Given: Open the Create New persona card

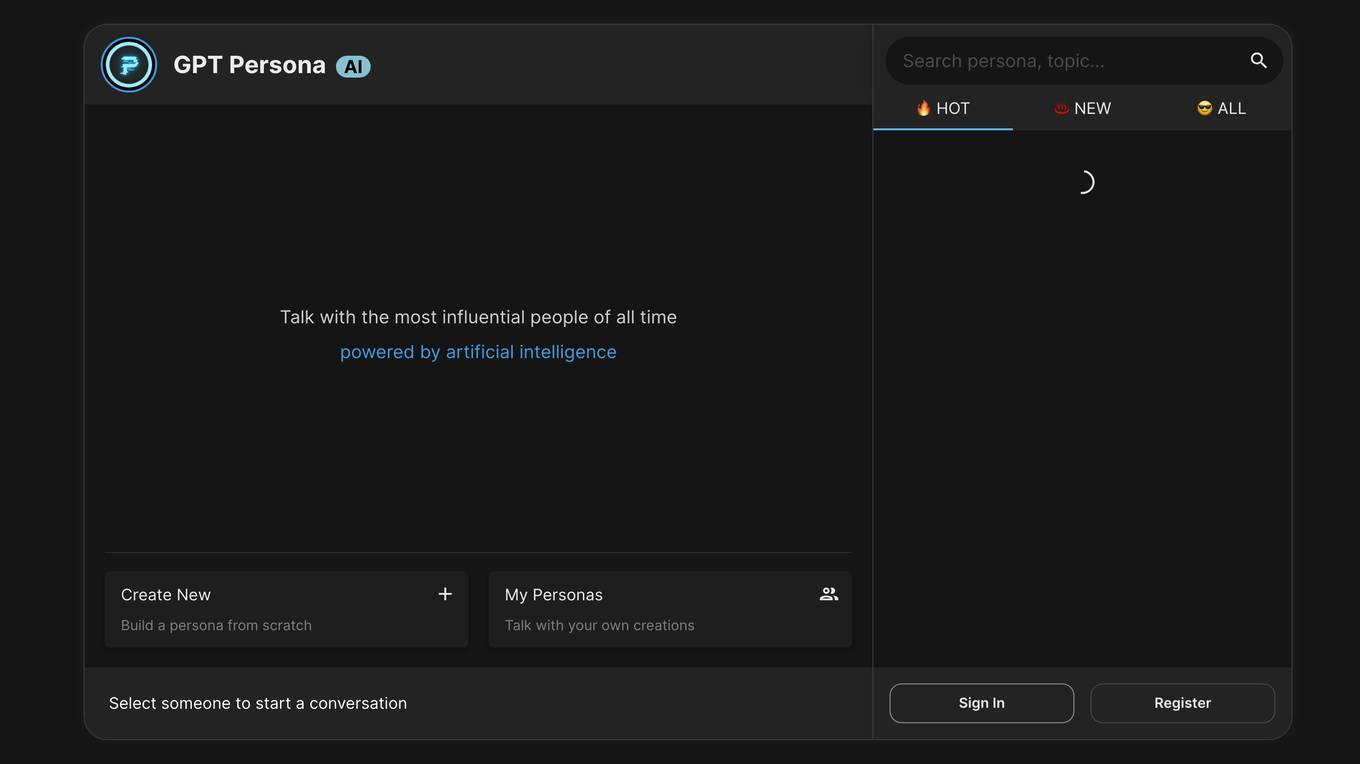Looking at the screenshot, I should (286, 609).
